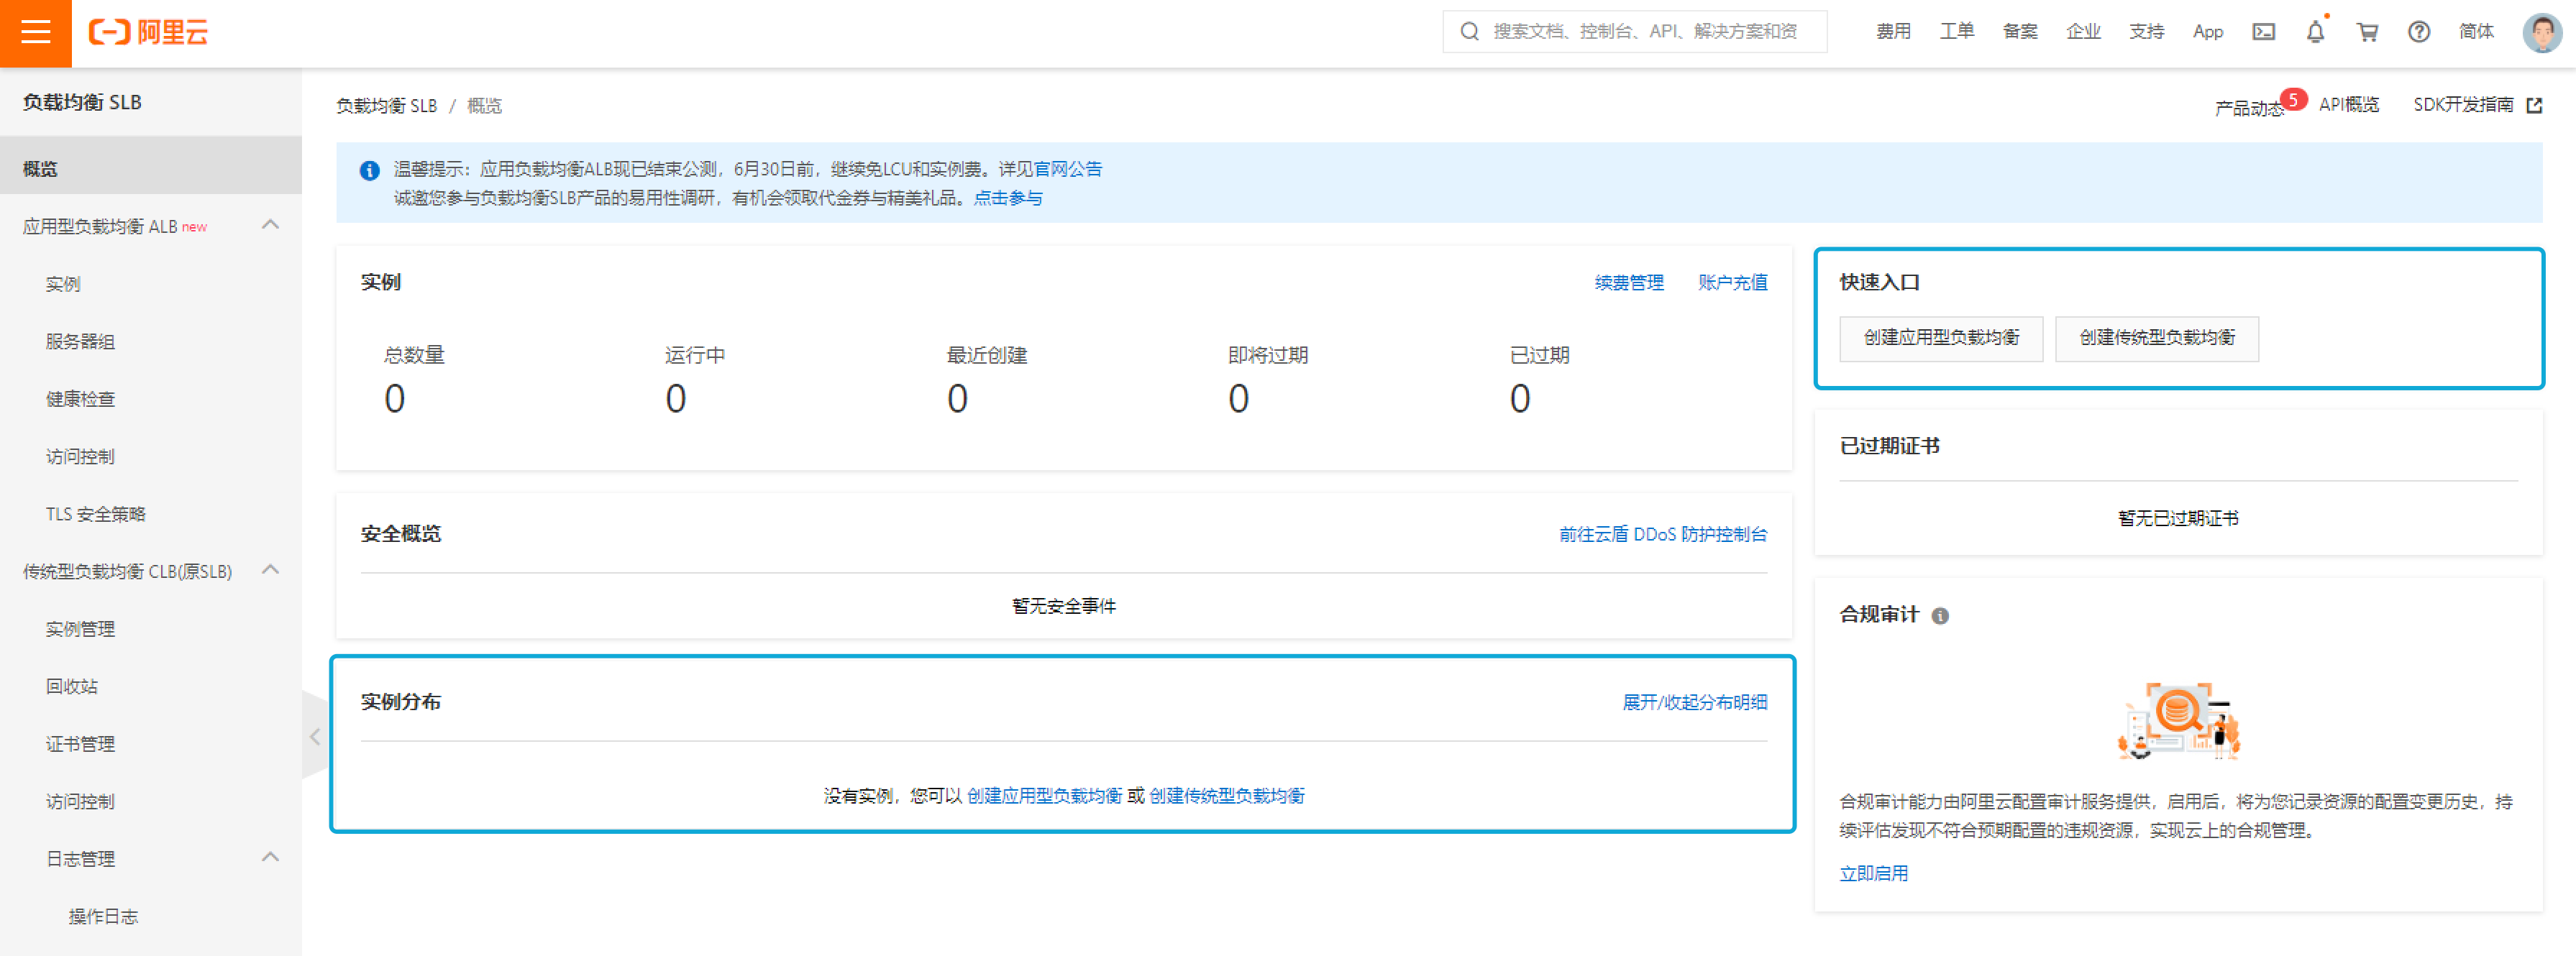Collapse the 日志管理 section
This screenshot has width=2576, height=956.
point(270,857)
